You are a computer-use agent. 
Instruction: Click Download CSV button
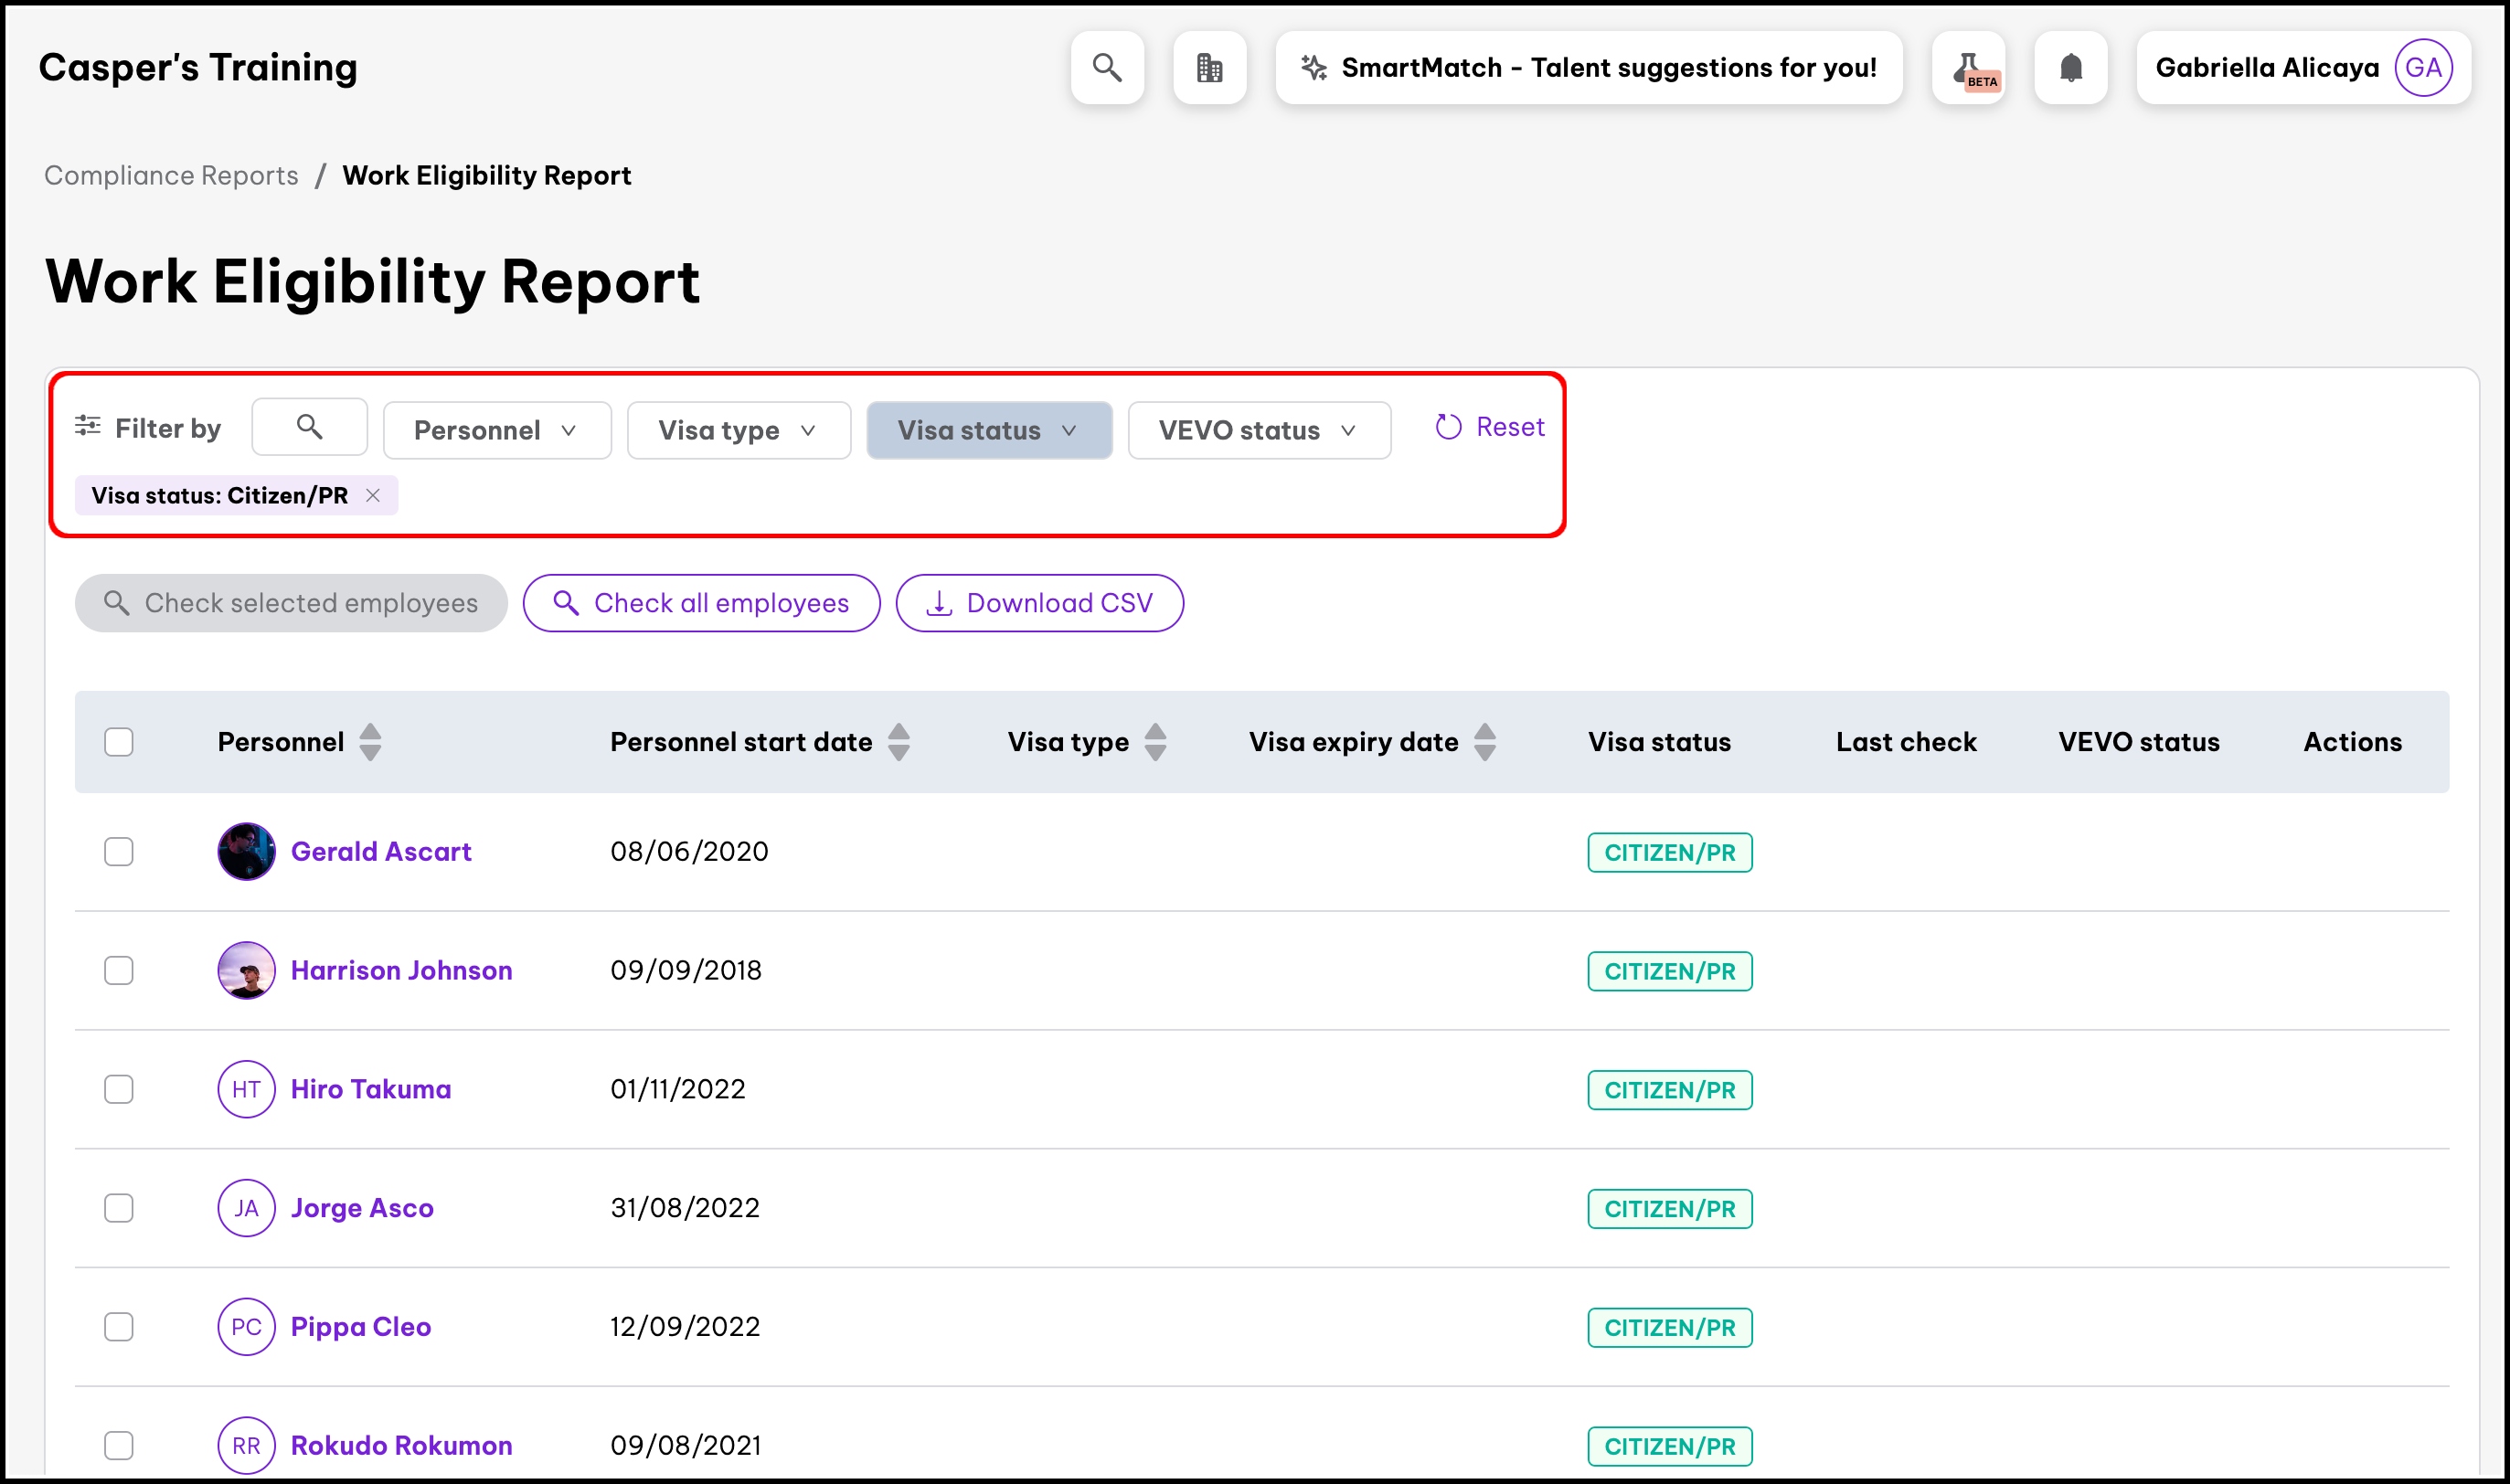1039,603
